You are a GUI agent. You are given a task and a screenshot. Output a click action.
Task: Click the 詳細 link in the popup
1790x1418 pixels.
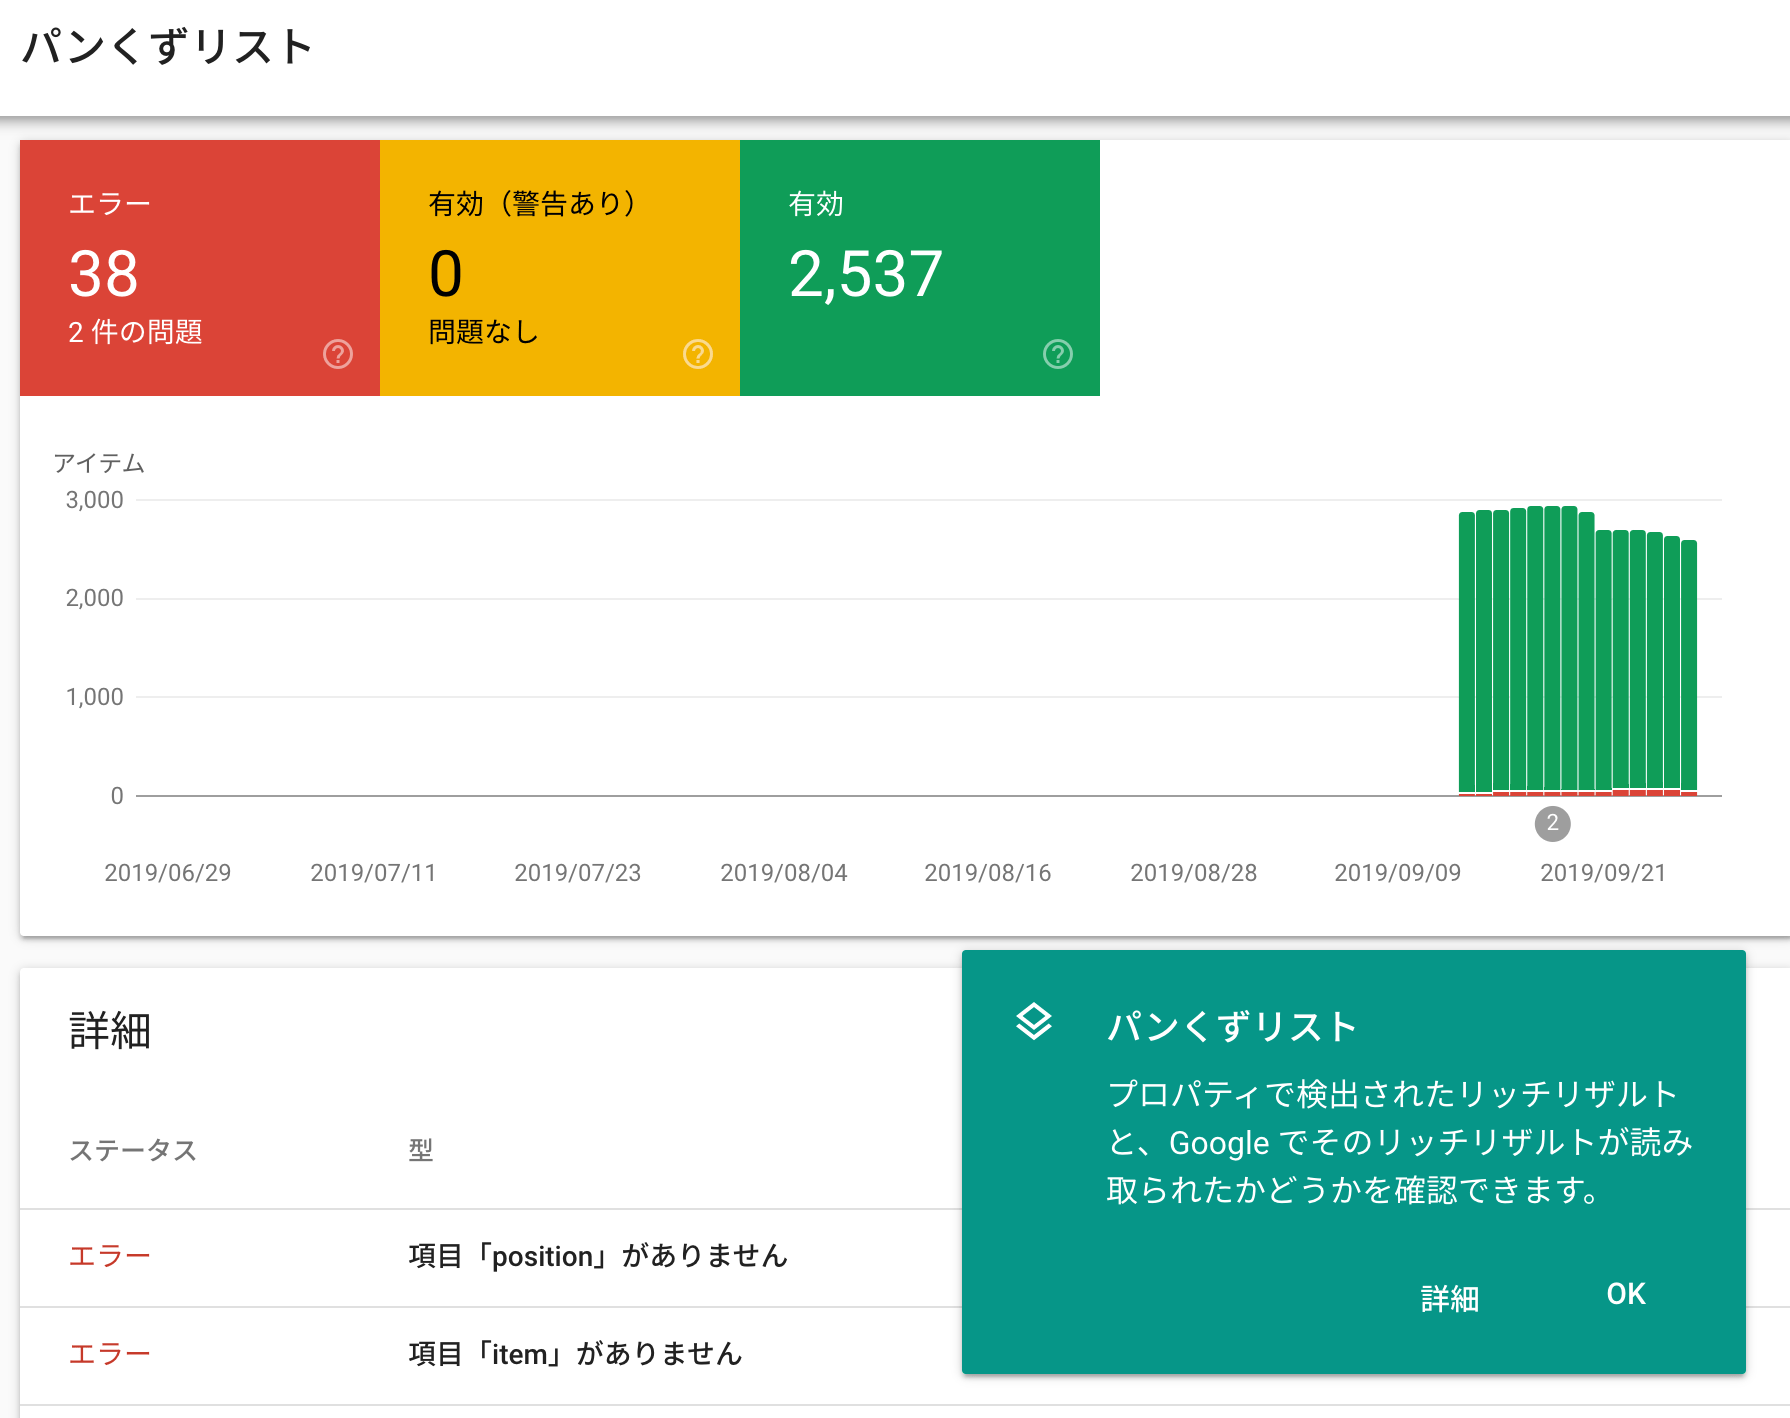click(1450, 1298)
